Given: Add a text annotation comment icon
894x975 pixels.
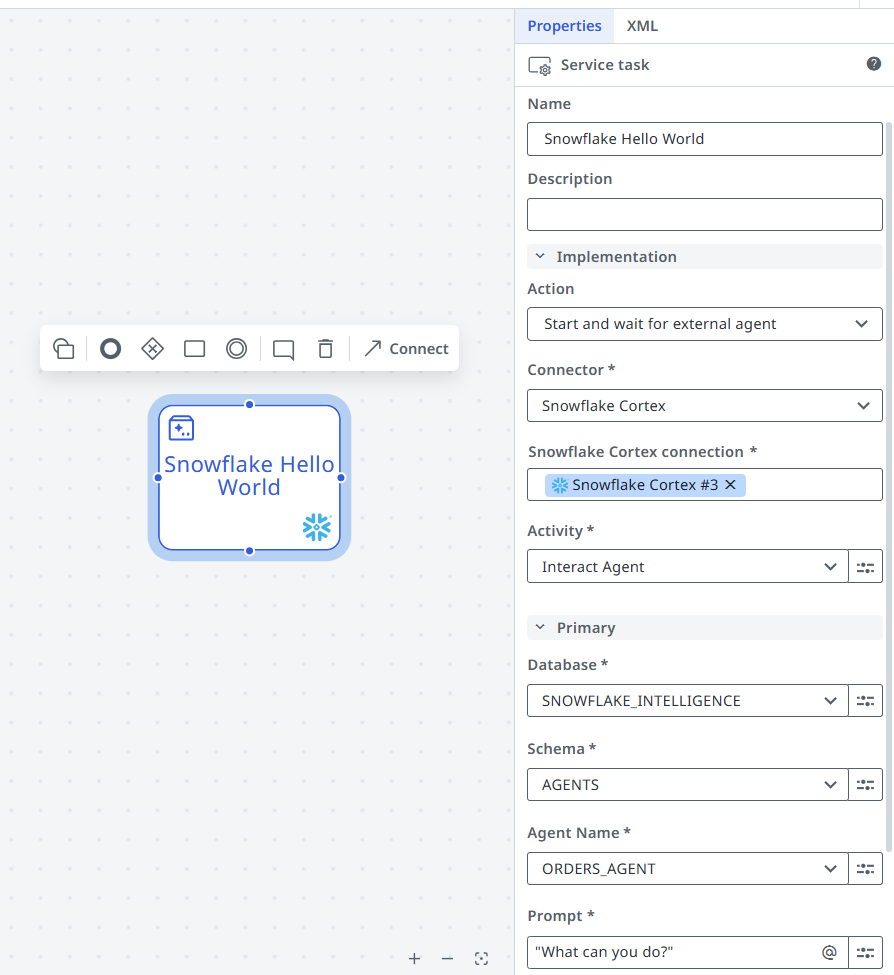Looking at the screenshot, I should point(284,349).
